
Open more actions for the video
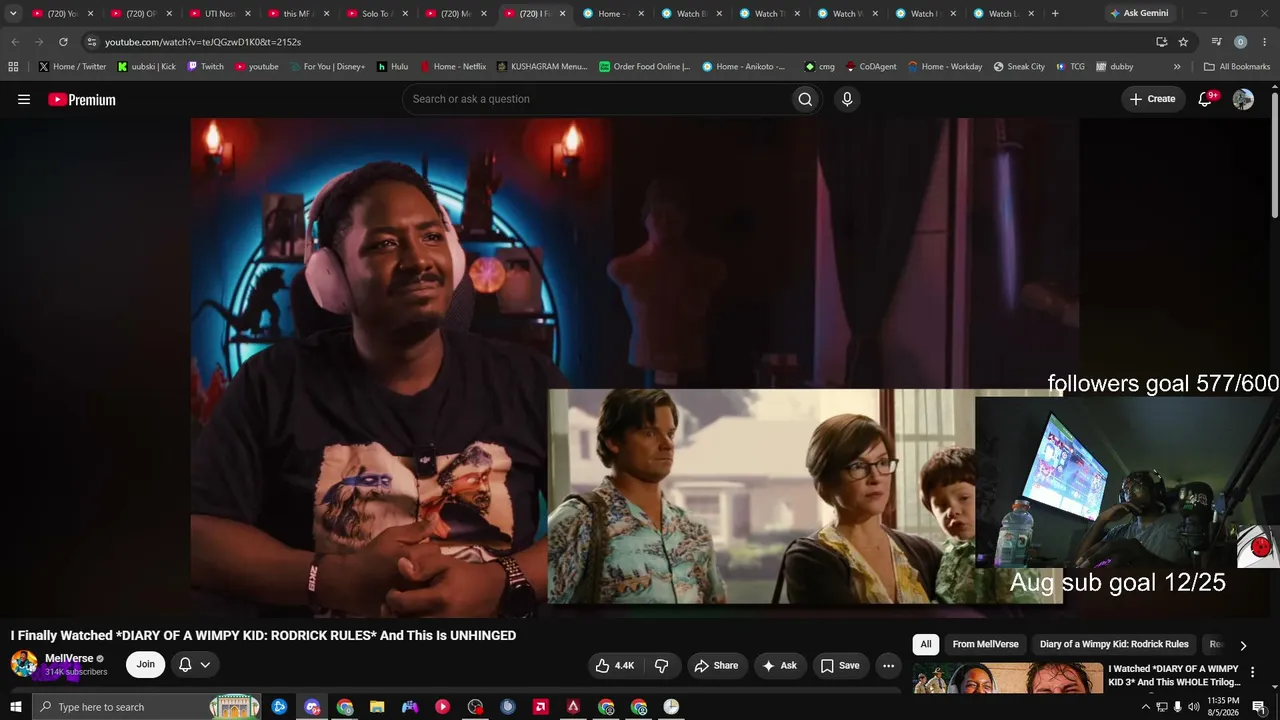coord(888,665)
